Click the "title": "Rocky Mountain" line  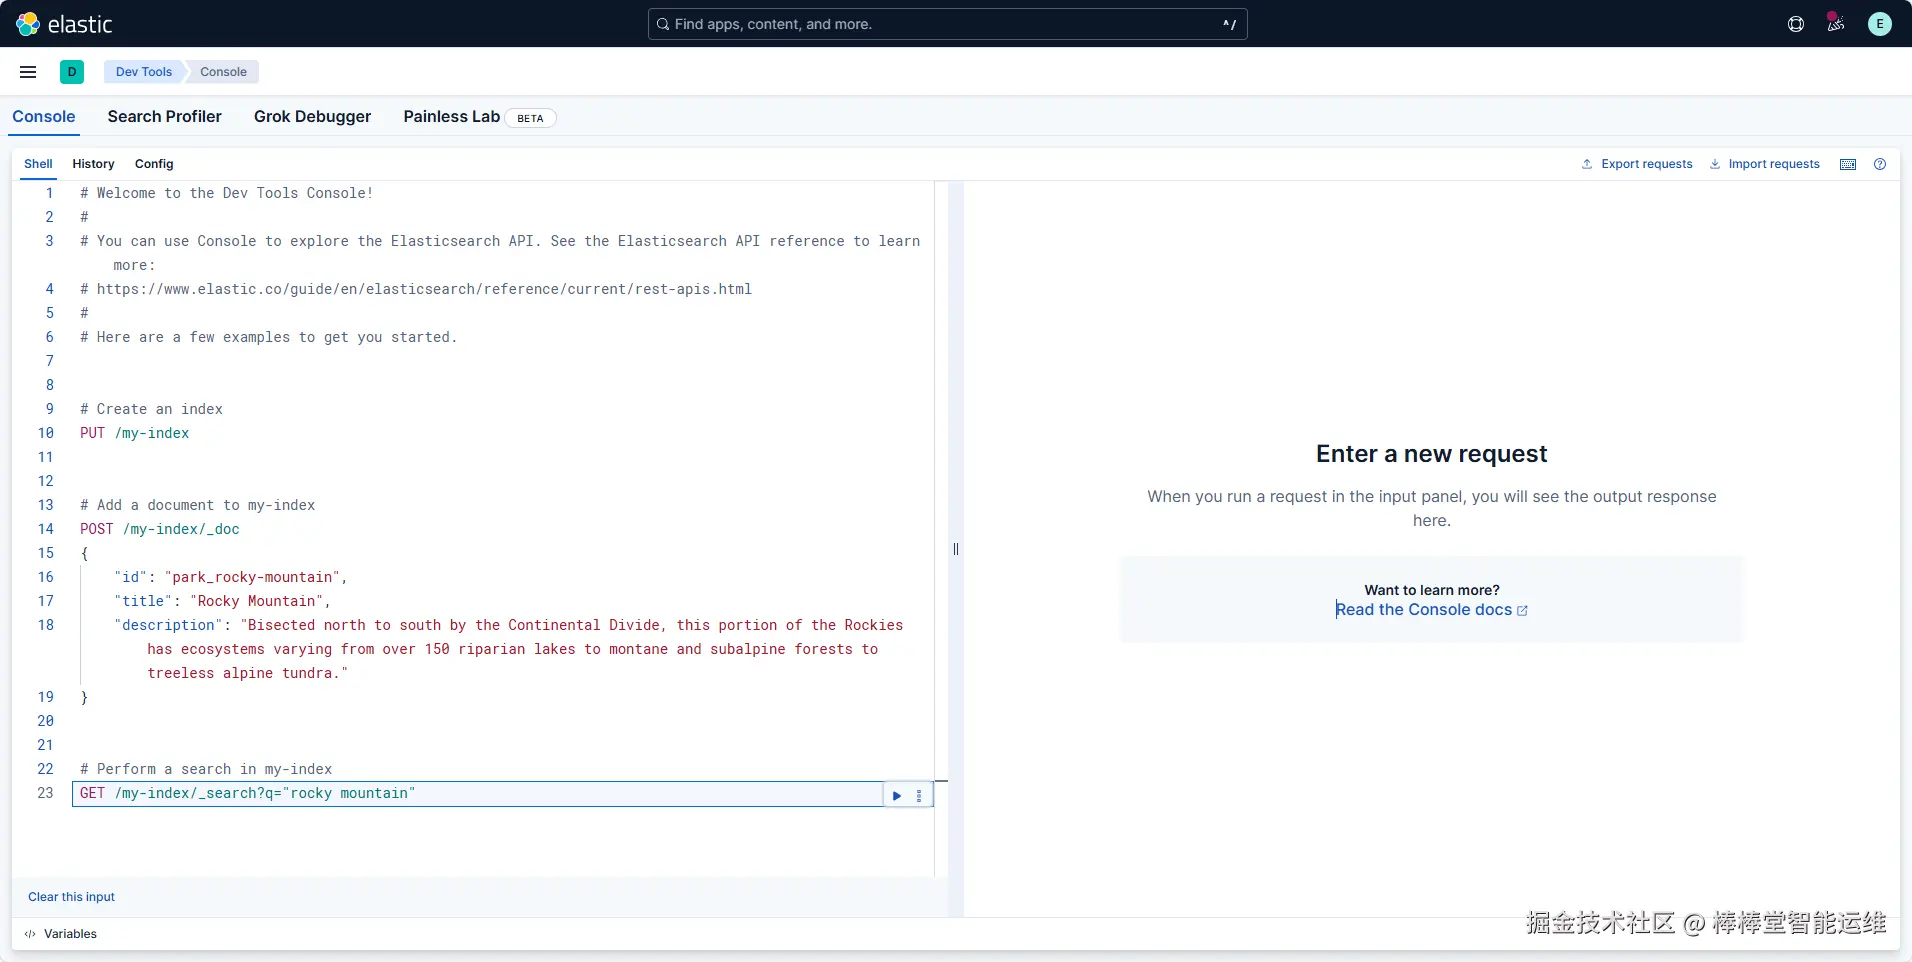coord(222,601)
